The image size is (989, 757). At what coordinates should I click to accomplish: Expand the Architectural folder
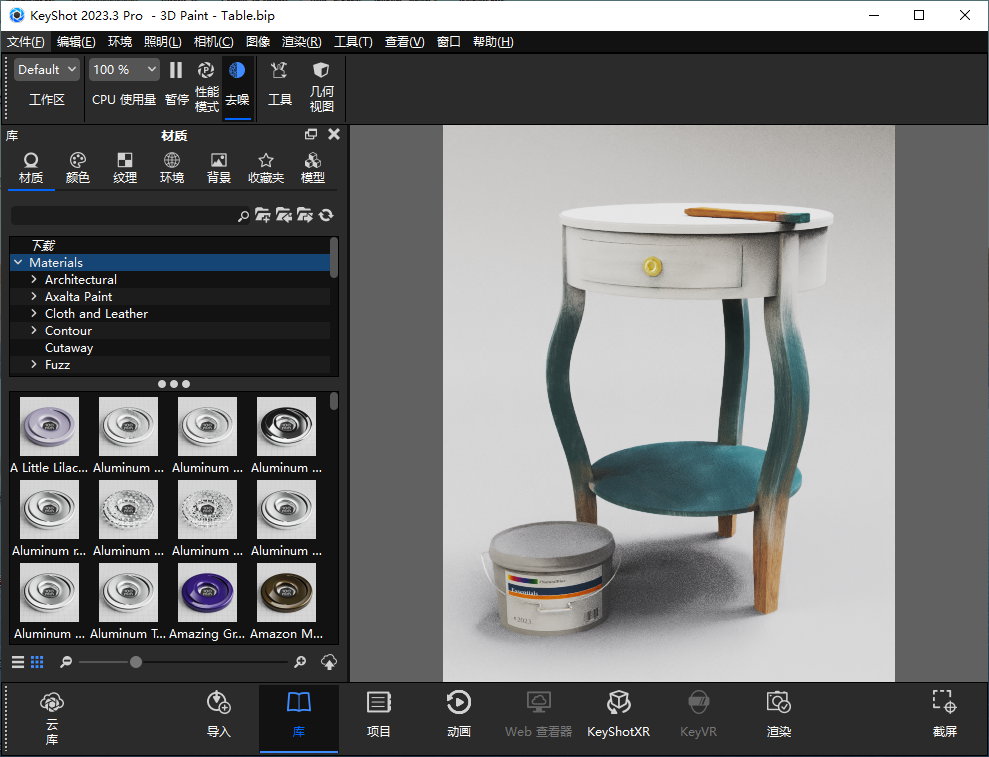click(34, 279)
